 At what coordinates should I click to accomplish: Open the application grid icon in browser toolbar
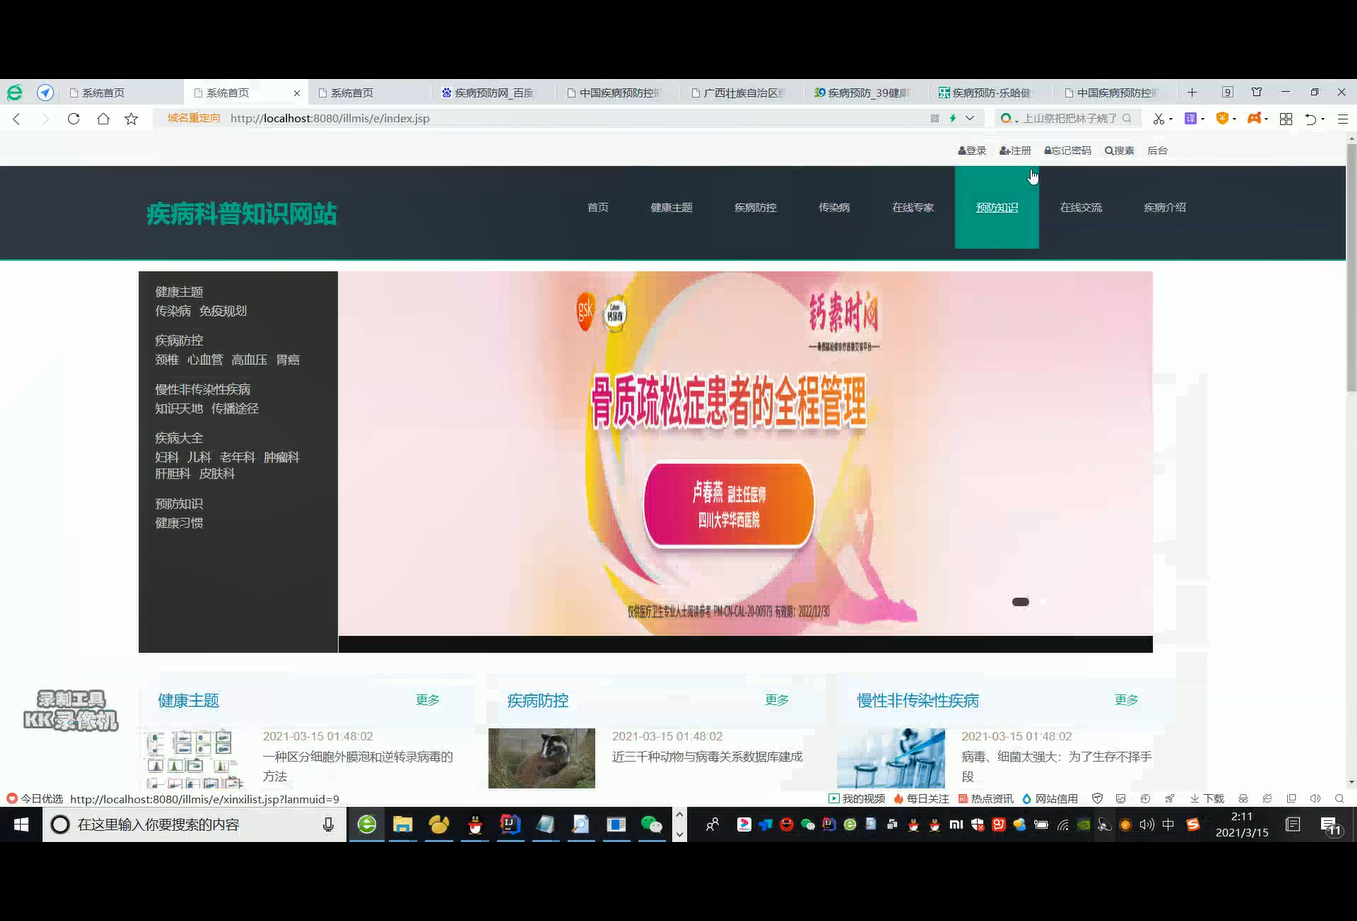coord(1285,119)
